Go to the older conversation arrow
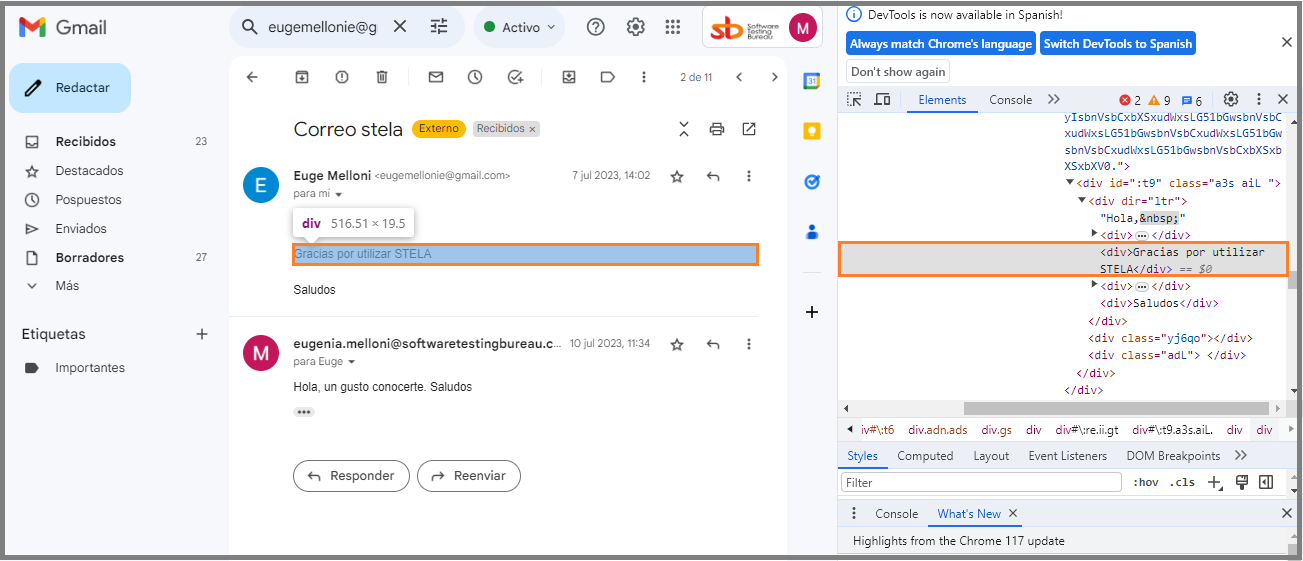 (x=774, y=77)
